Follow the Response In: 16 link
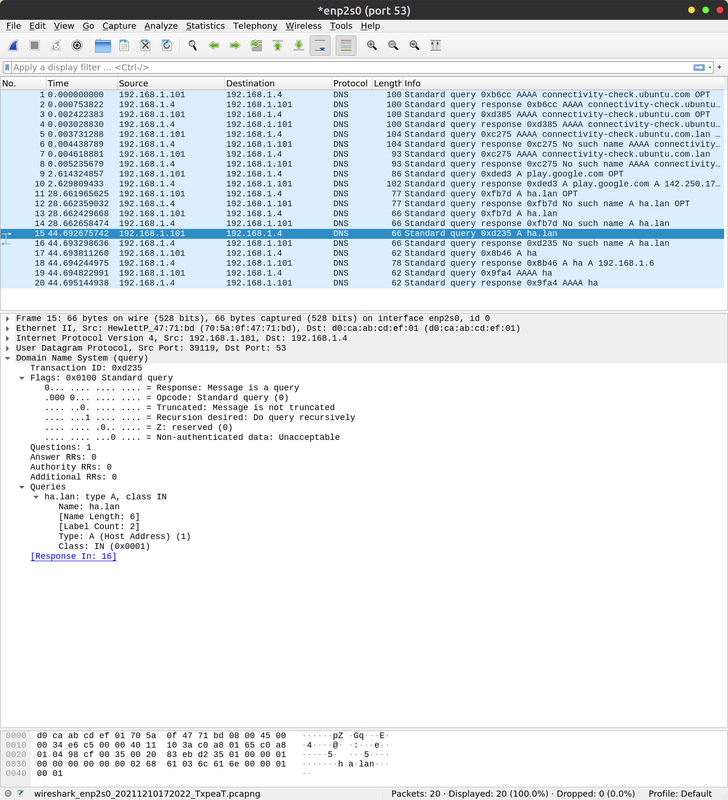728x800 pixels. click(x=73, y=556)
